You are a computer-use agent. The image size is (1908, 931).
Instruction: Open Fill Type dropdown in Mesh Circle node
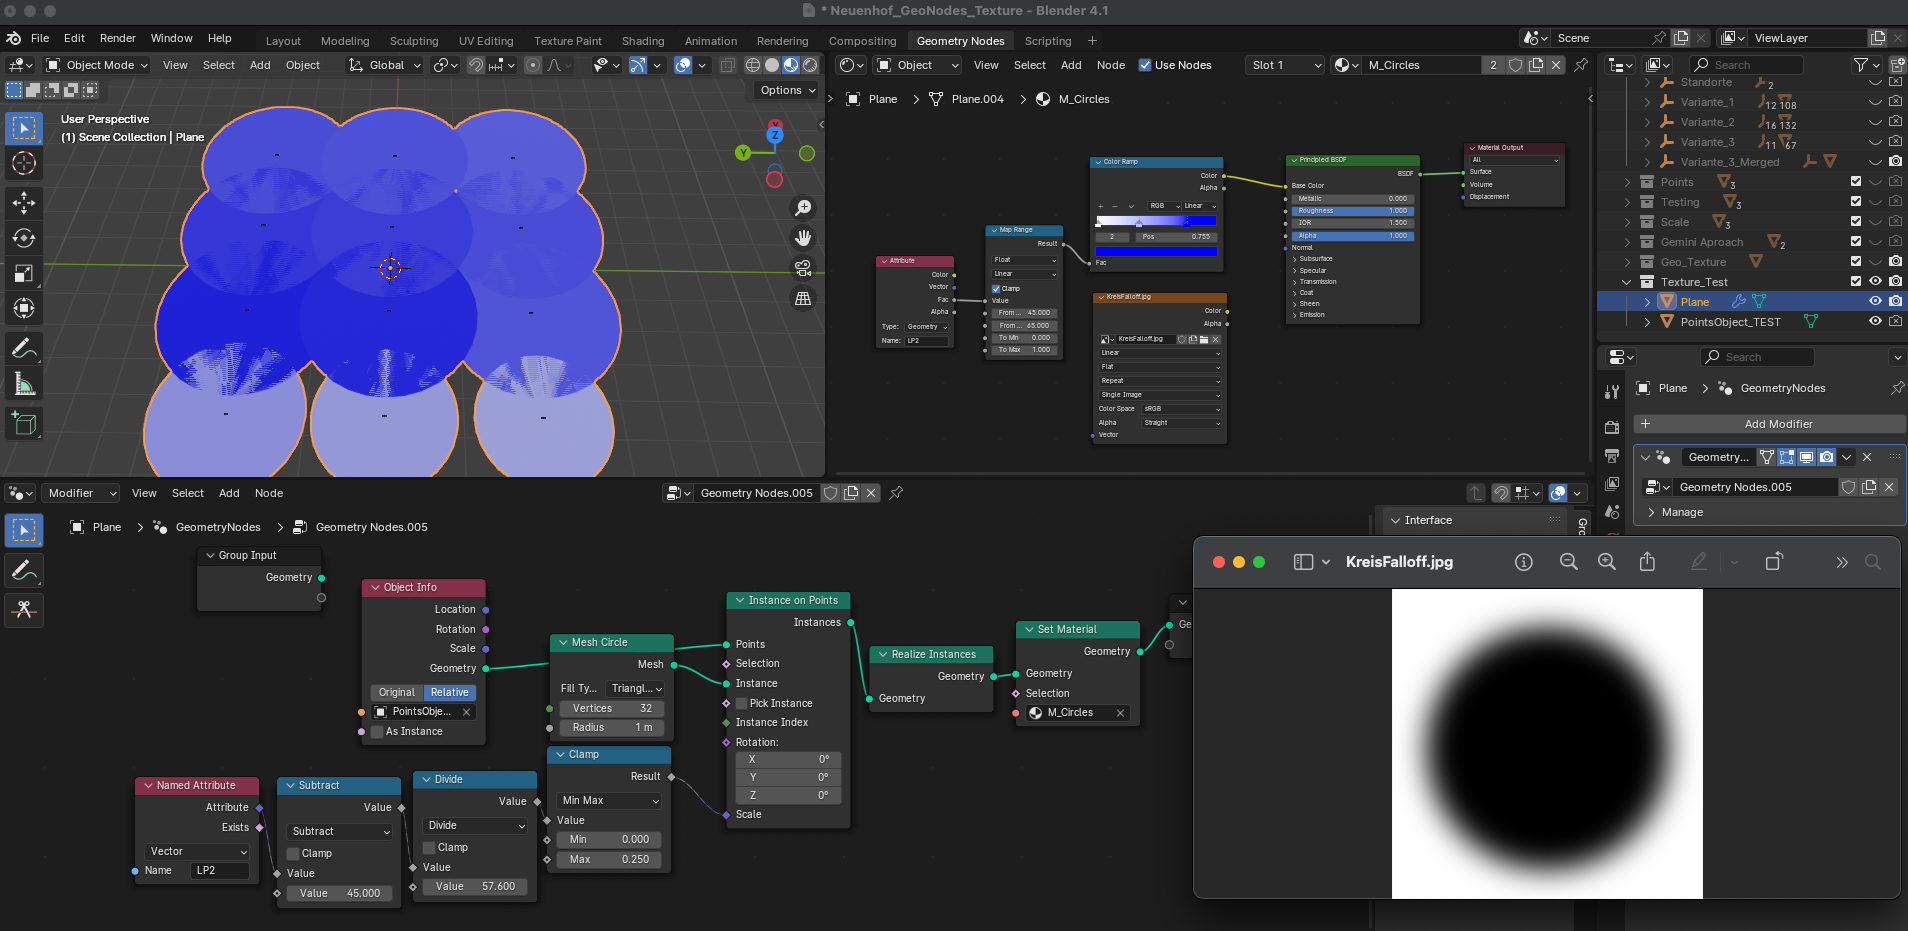(x=637, y=688)
